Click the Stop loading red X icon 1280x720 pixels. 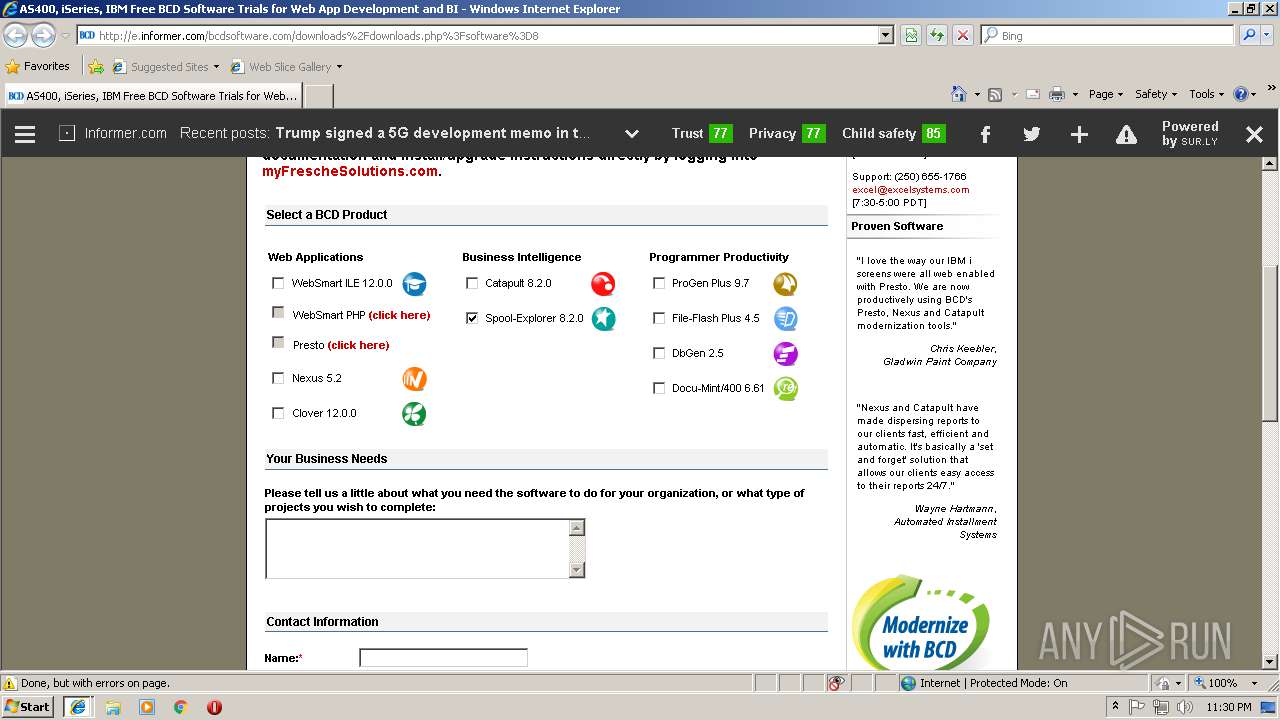(x=963, y=35)
